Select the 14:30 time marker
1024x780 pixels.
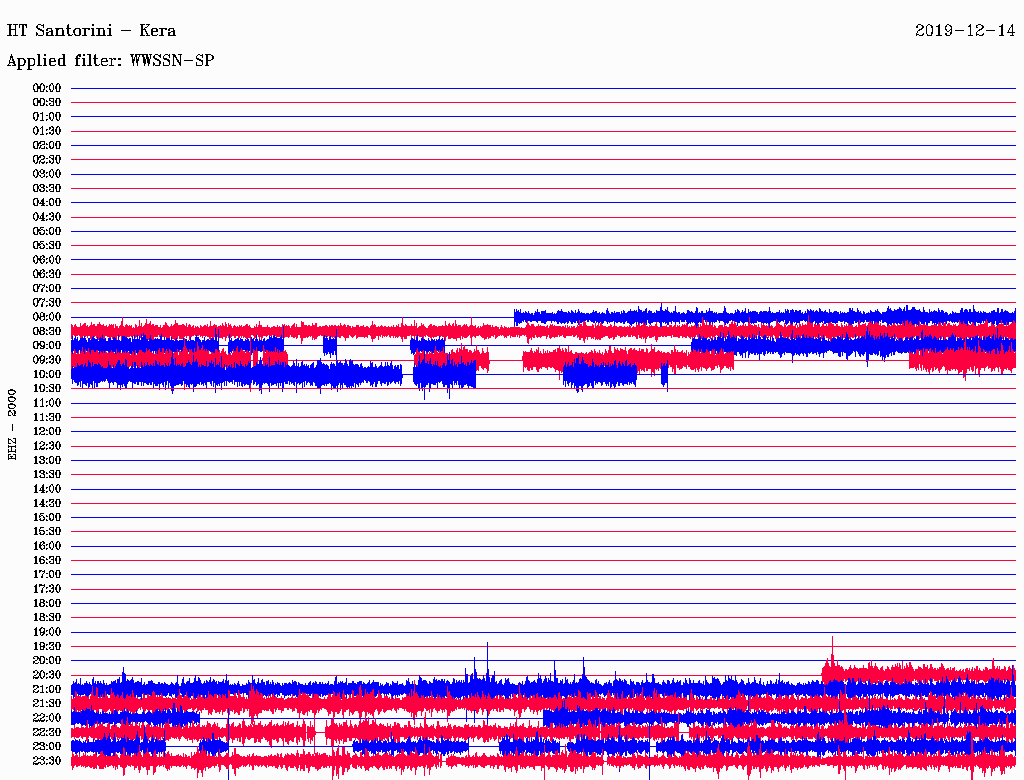[x=47, y=503]
